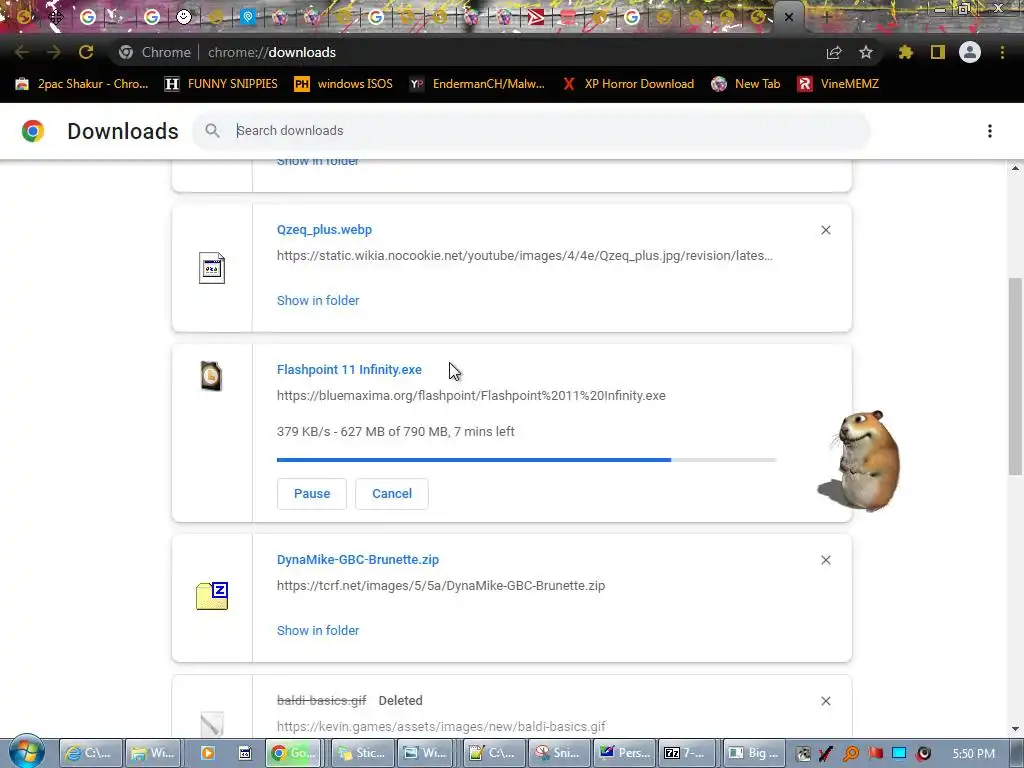Open Internet Explorer C:\ taskbar item

[90, 753]
